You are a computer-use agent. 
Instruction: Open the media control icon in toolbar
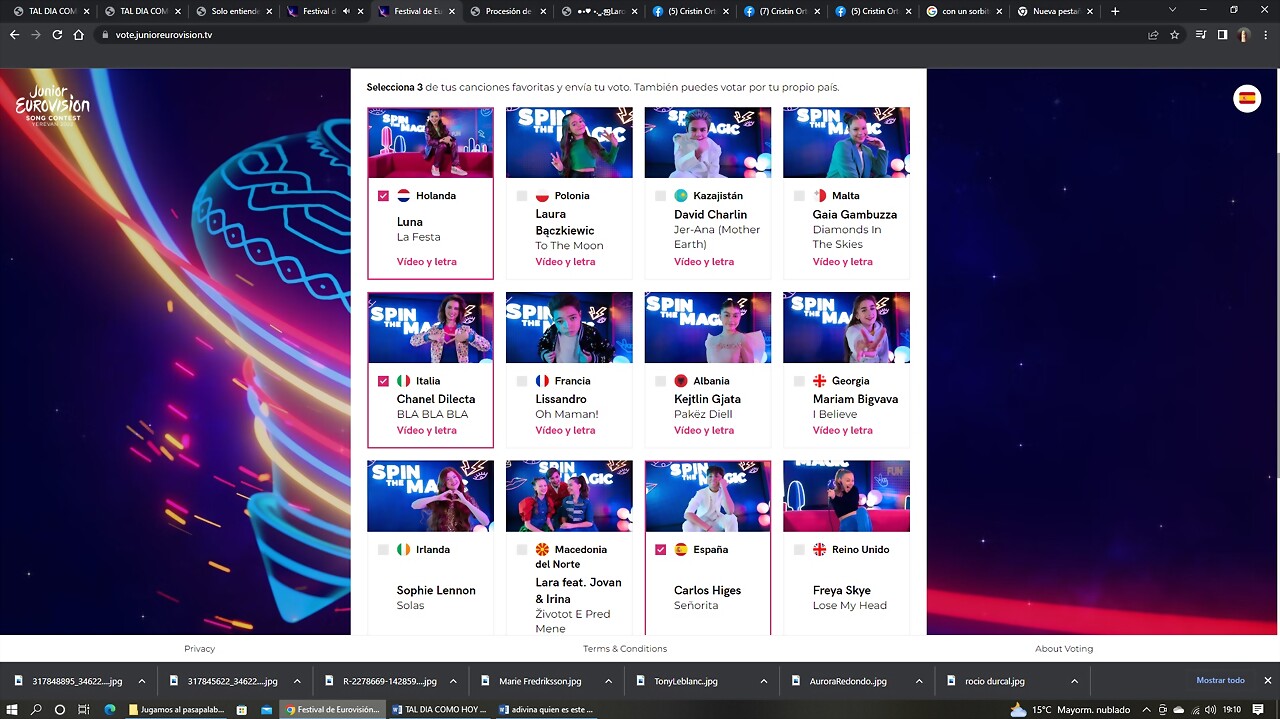1201,34
